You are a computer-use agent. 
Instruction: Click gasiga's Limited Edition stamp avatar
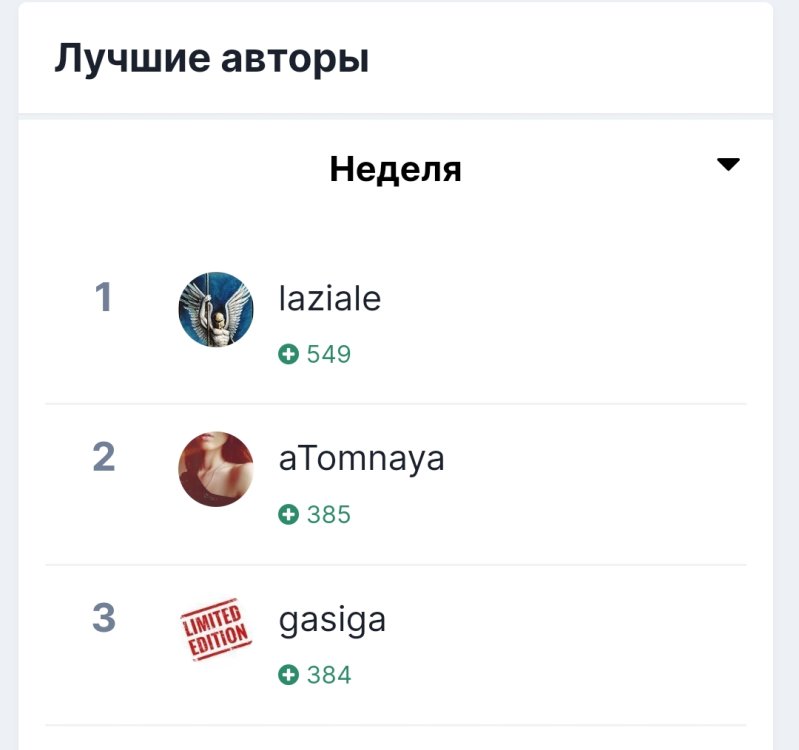215,630
